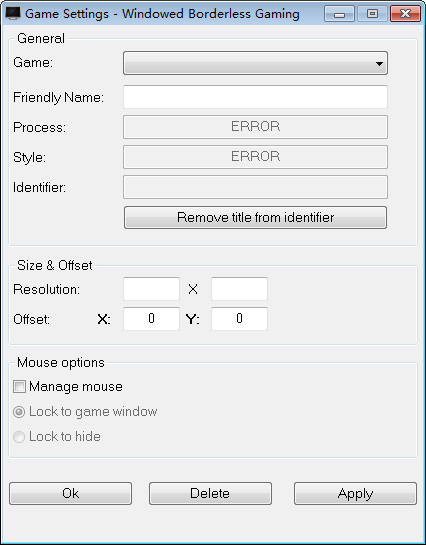Click the Resolution height input box
The width and height of the screenshot is (426, 545).
click(239, 288)
